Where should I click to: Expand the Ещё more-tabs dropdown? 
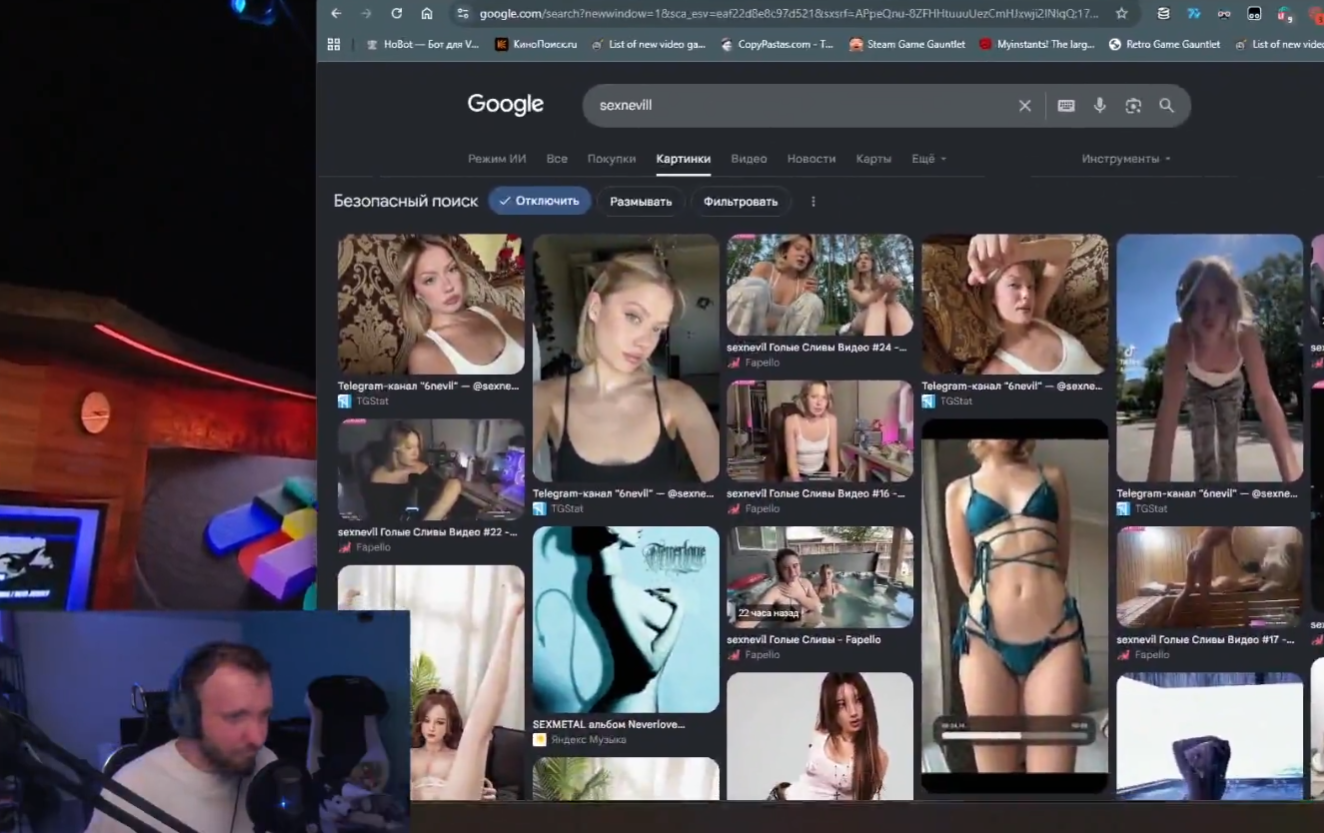(928, 159)
